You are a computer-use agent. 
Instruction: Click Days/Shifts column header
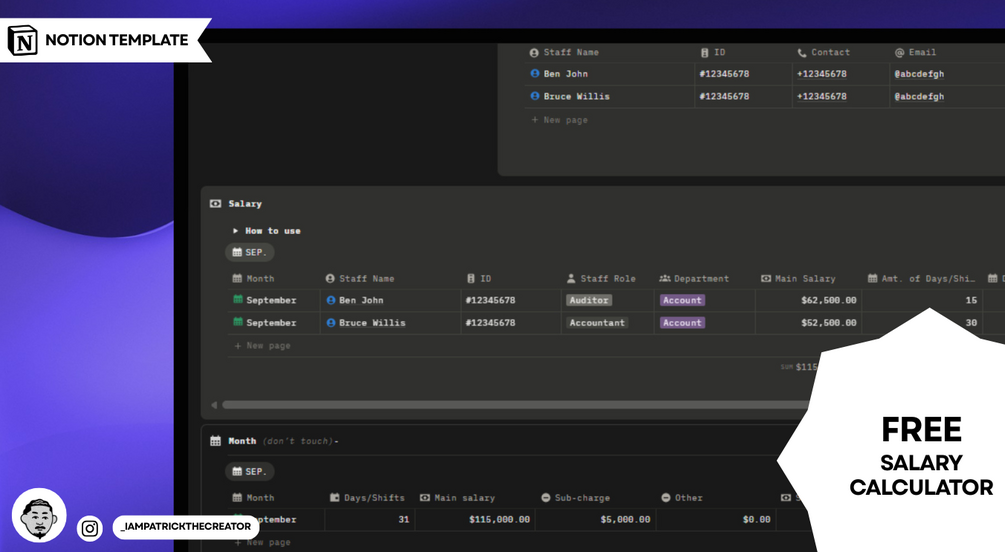click(x=367, y=498)
